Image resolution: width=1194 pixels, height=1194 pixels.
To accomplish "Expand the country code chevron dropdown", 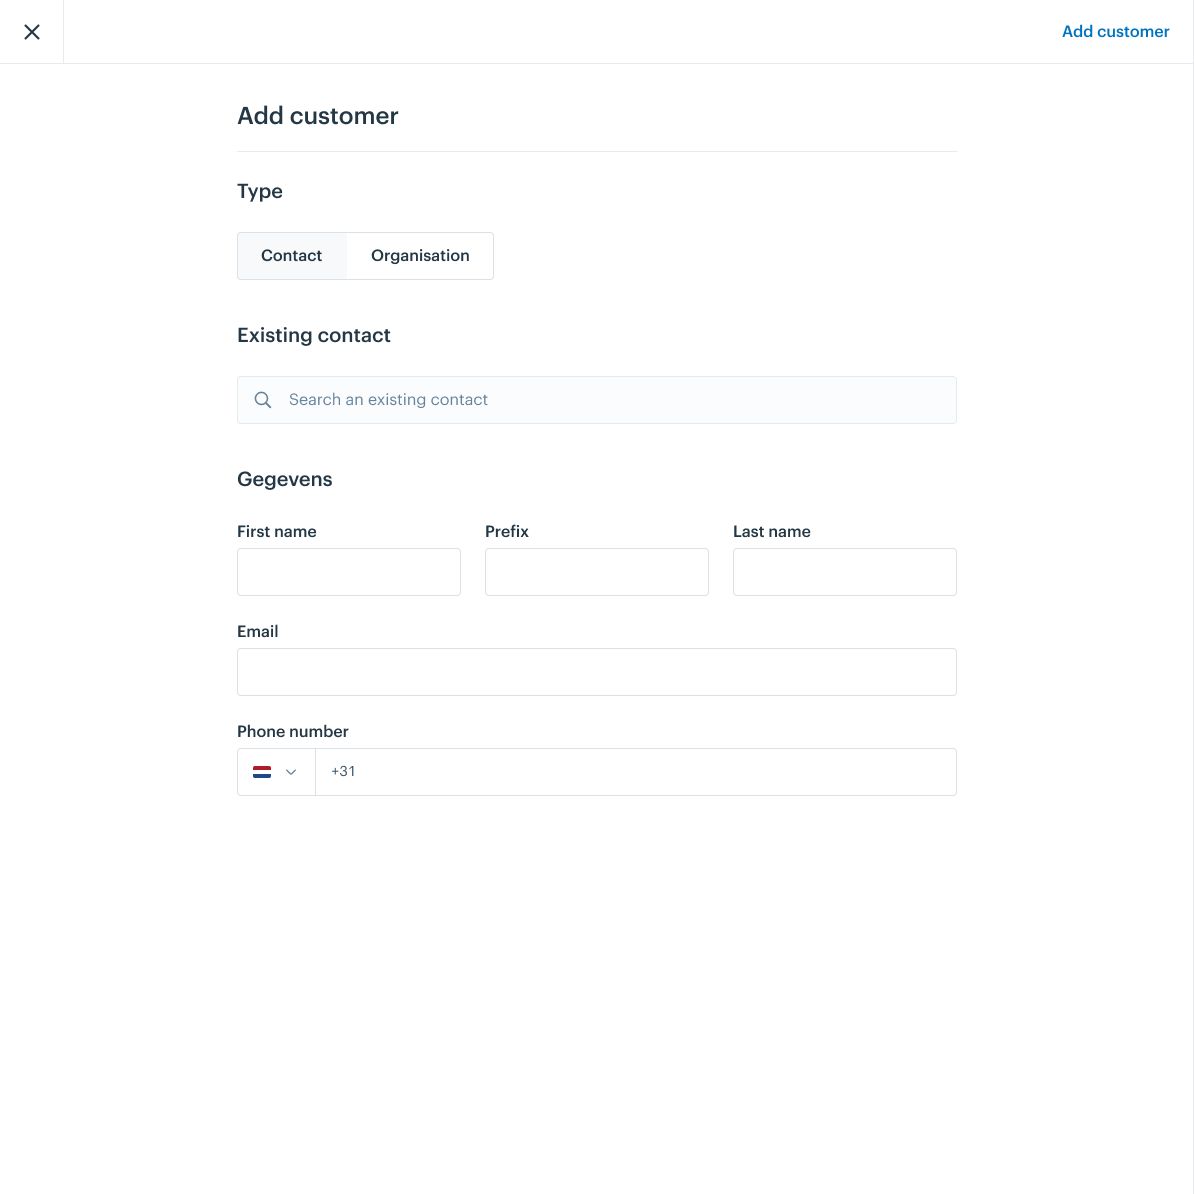I will coord(291,772).
